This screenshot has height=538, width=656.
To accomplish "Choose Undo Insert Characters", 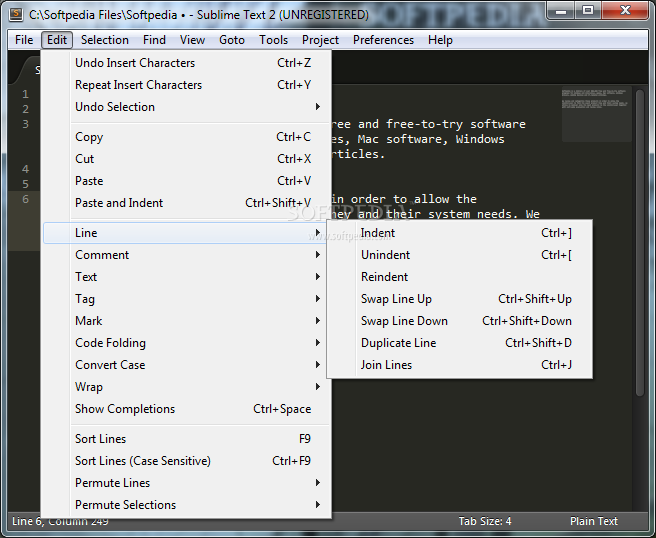I will (187, 63).
